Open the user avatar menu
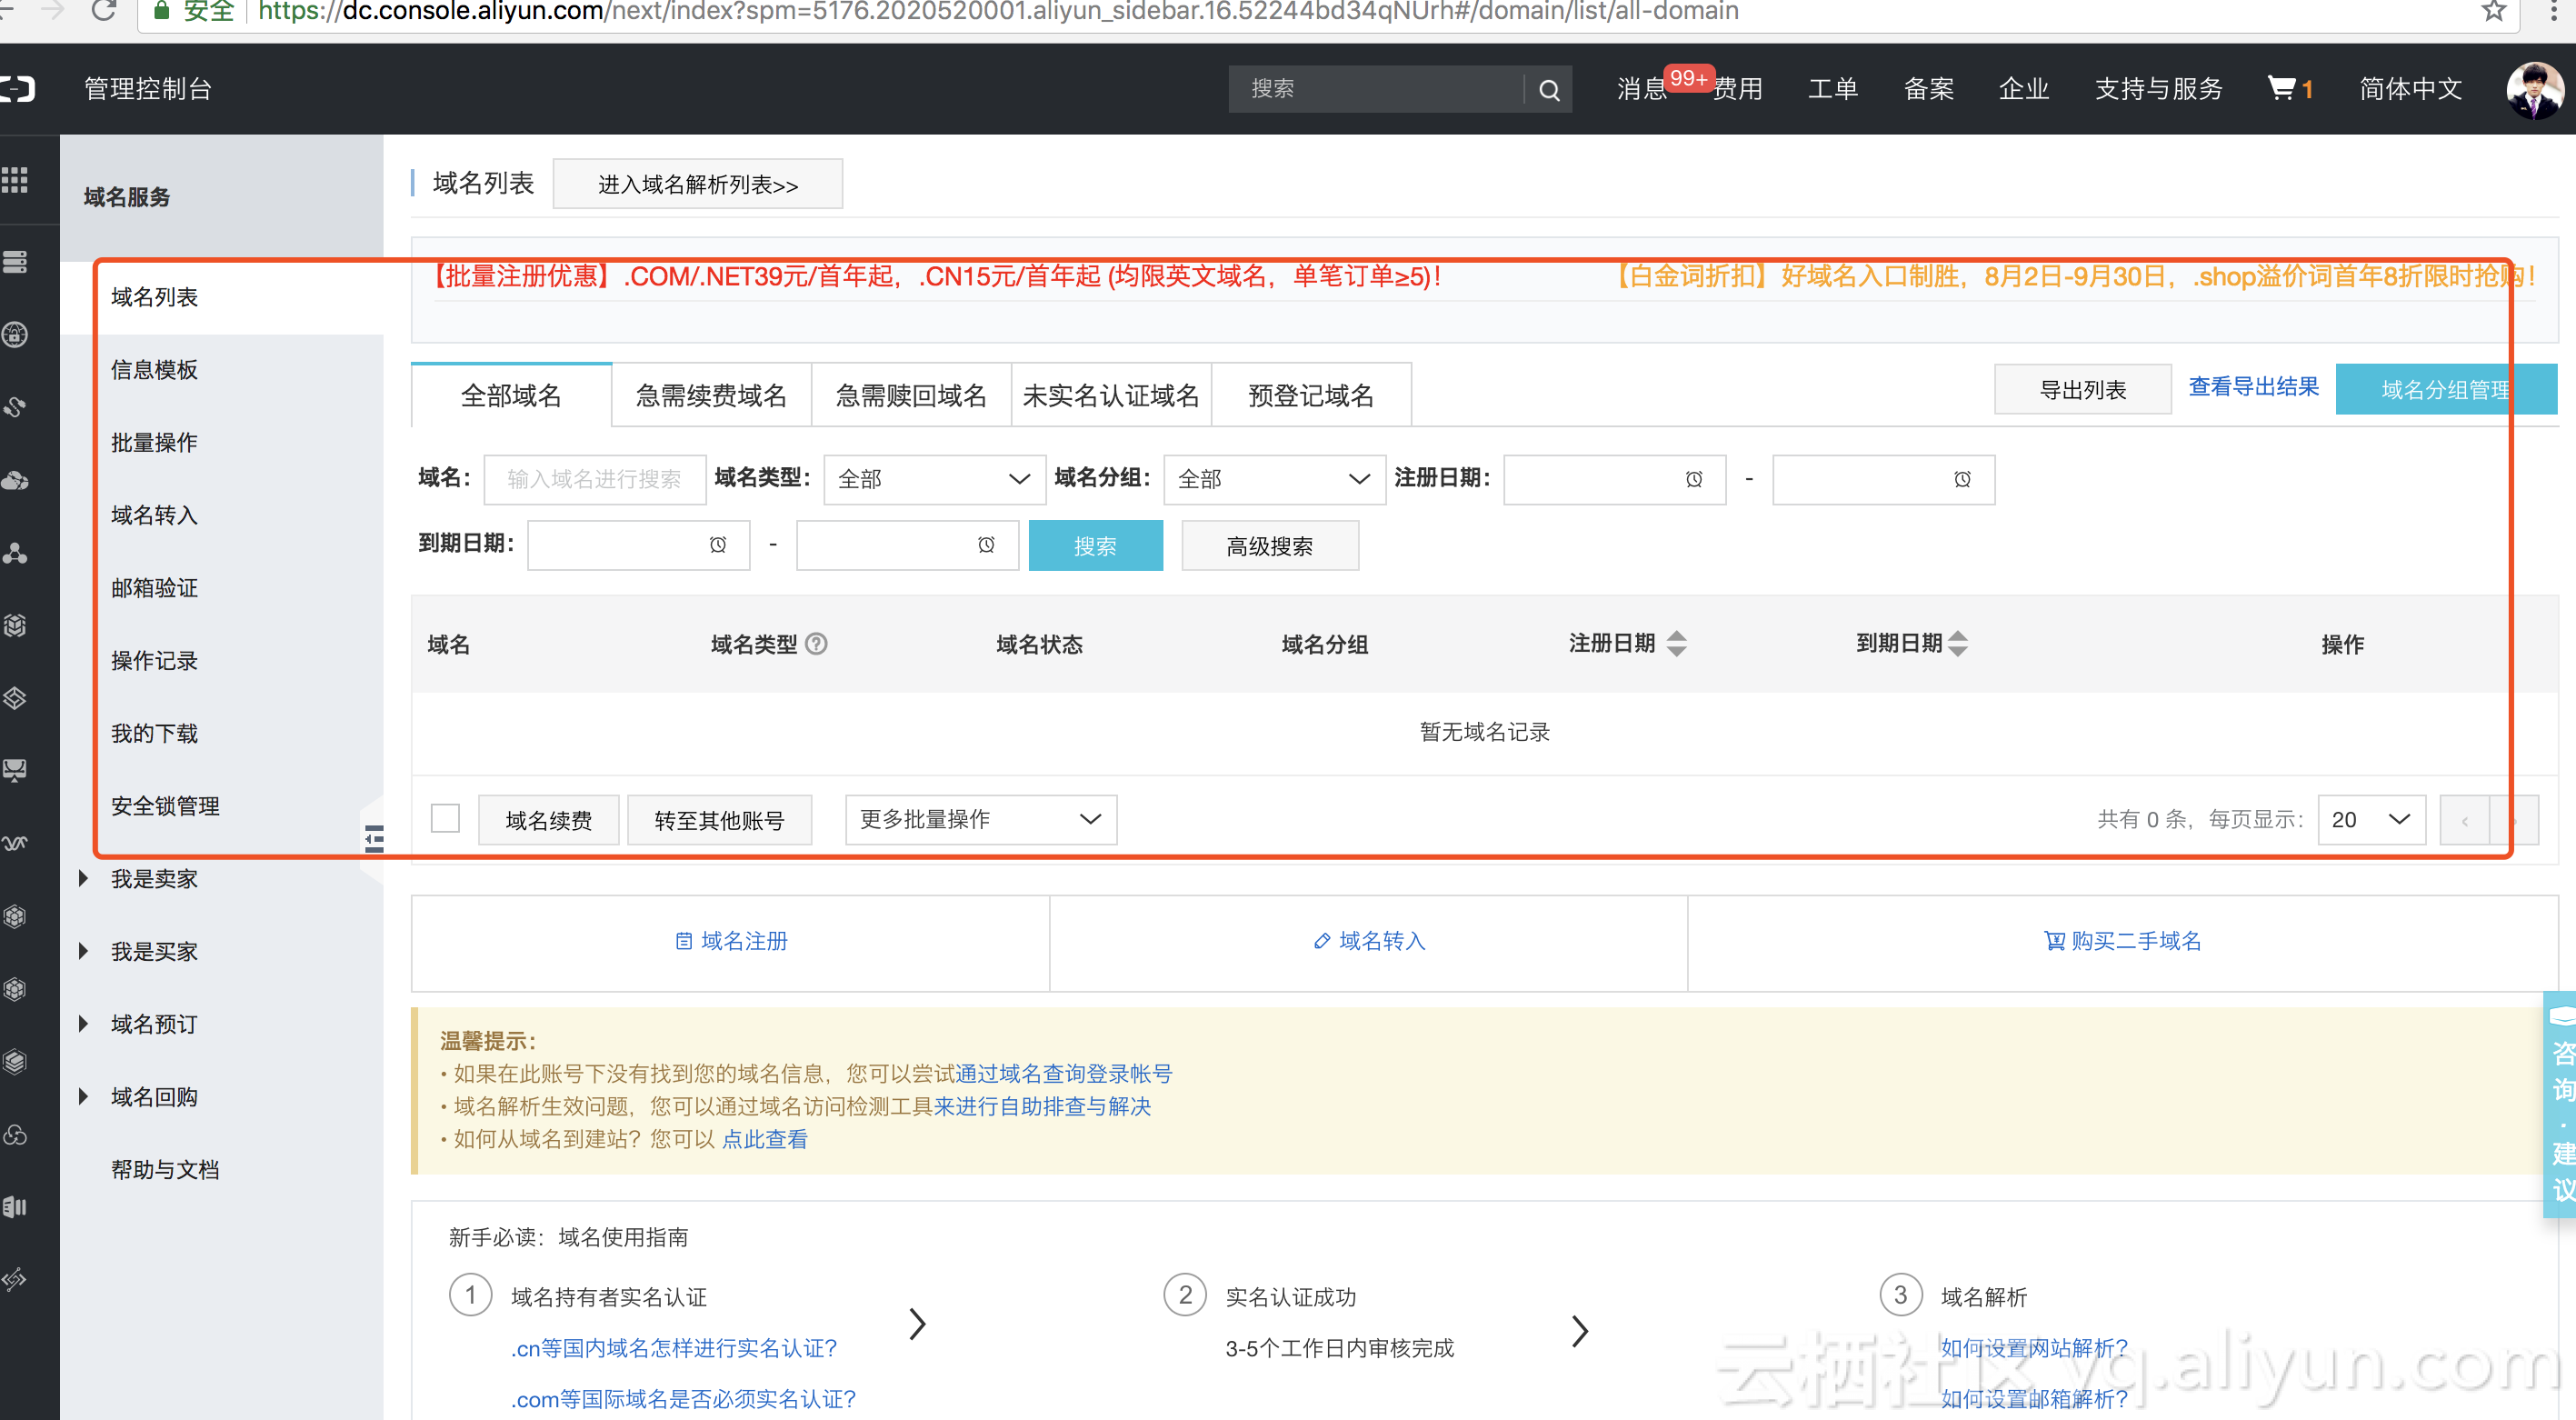Screen dimensions: 2576x1420 [2535, 90]
